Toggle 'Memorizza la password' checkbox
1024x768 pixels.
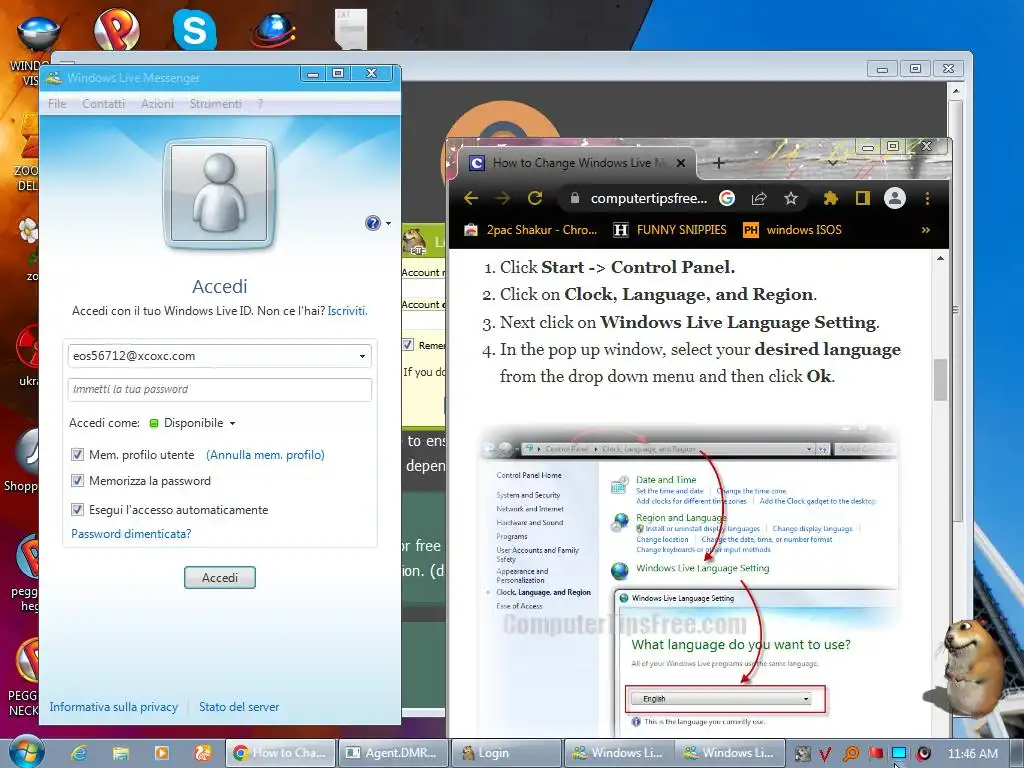[x=77, y=481]
